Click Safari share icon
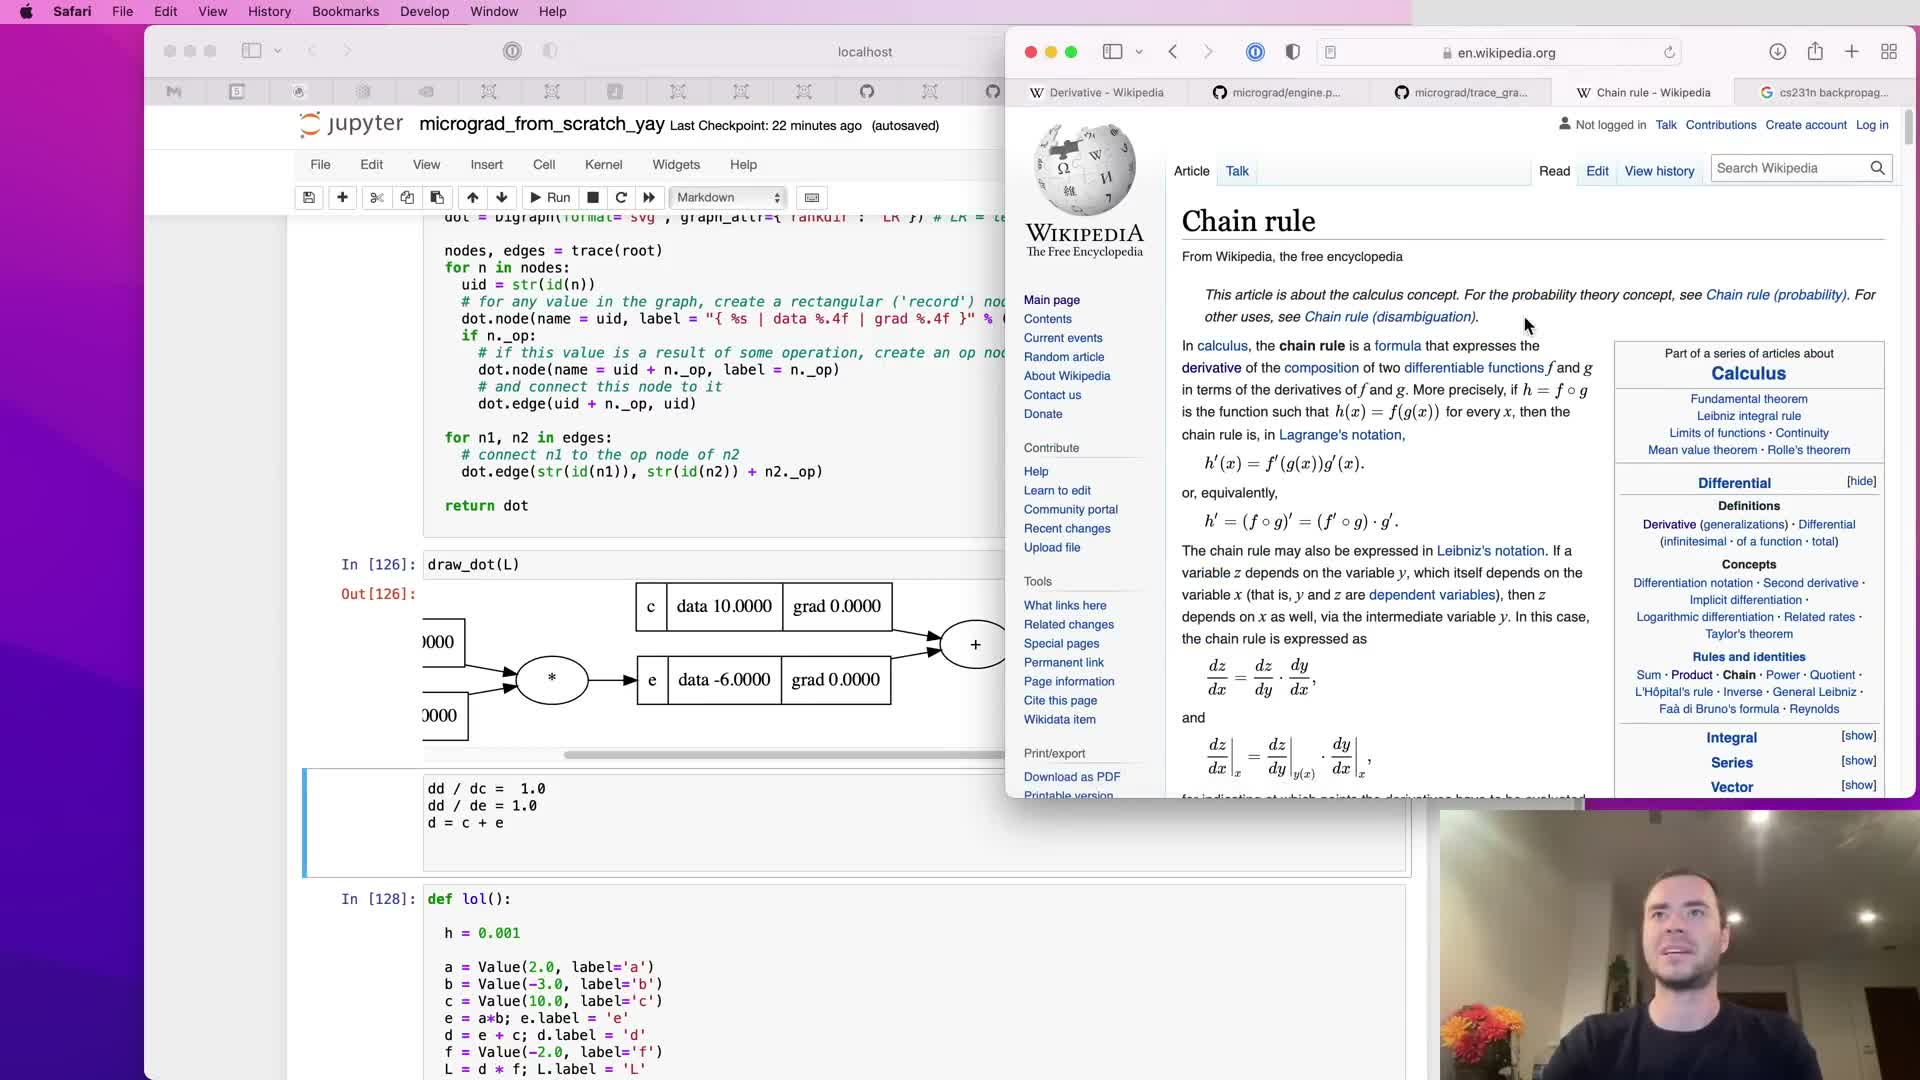1920x1080 pixels. coord(1815,52)
